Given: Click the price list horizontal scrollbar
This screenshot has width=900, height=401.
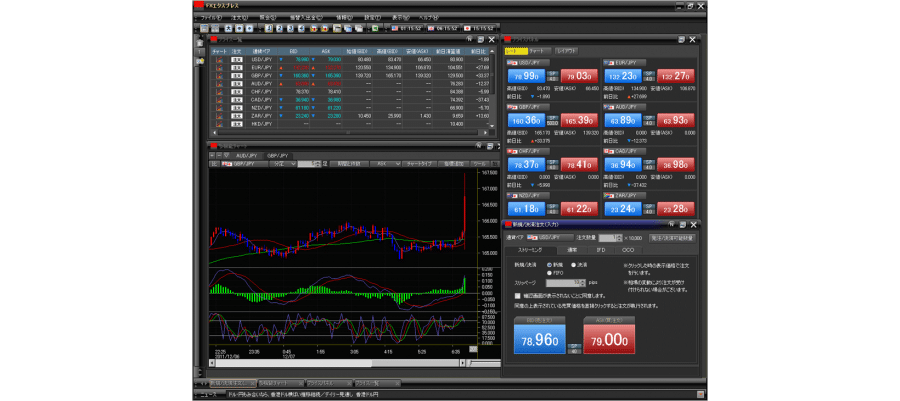Looking at the screenshot, I should [x=351, y=133].
